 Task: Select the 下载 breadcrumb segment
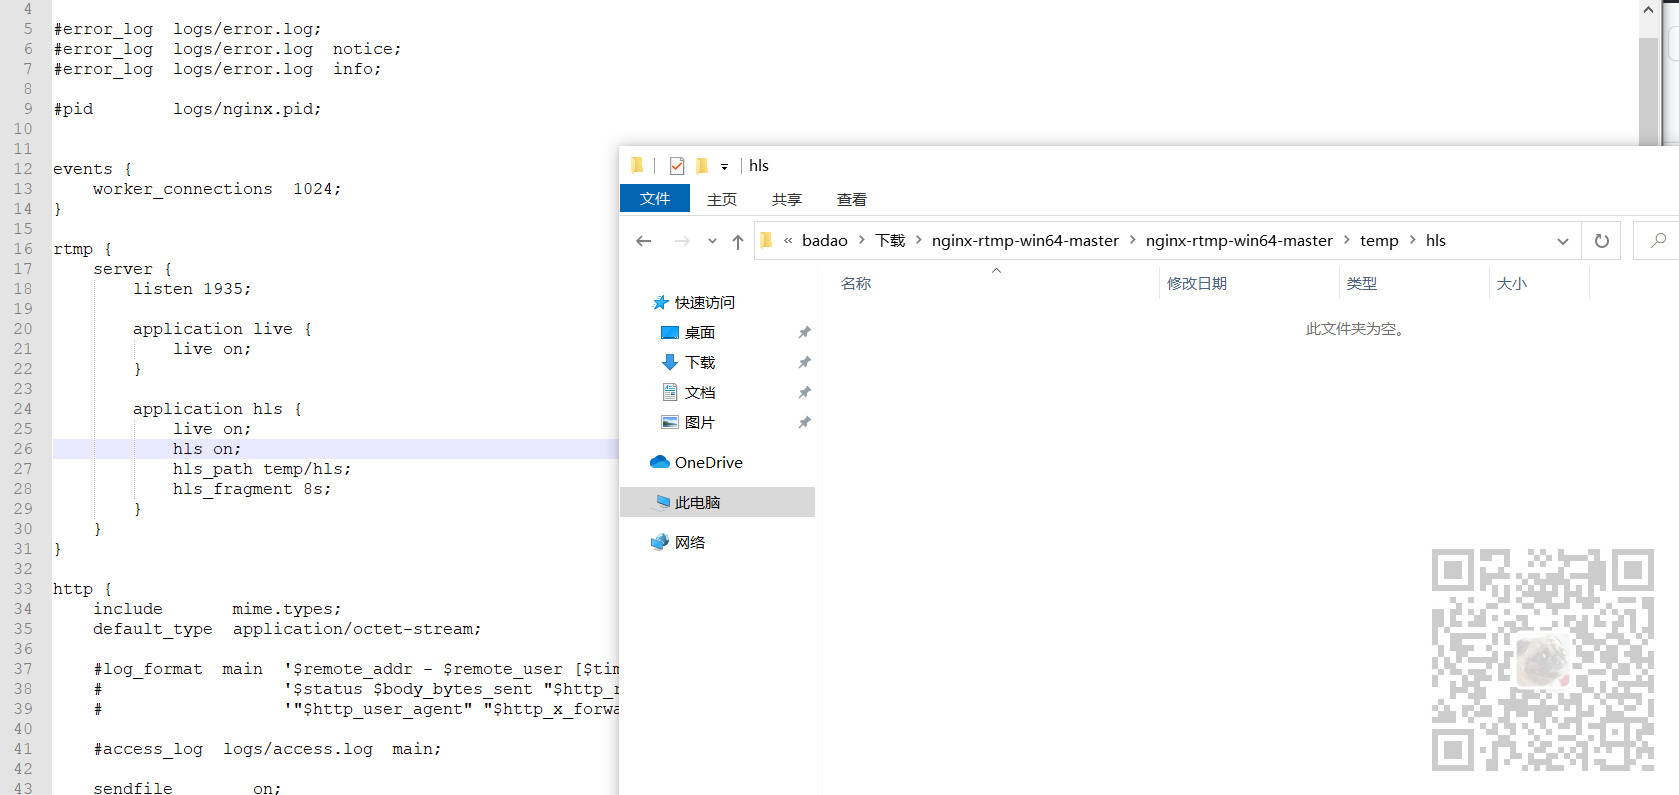point(890,241)
